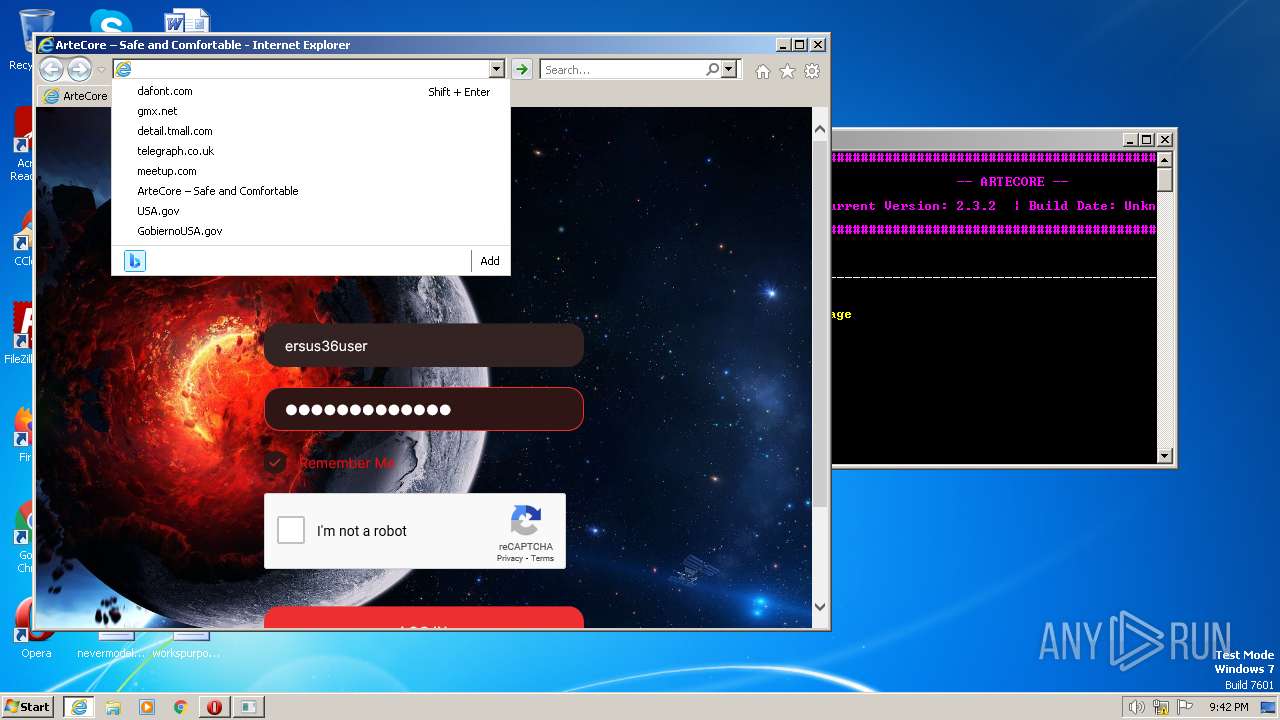
Task: Switch to console app in taskbar
Action: (x=247, y=707)
